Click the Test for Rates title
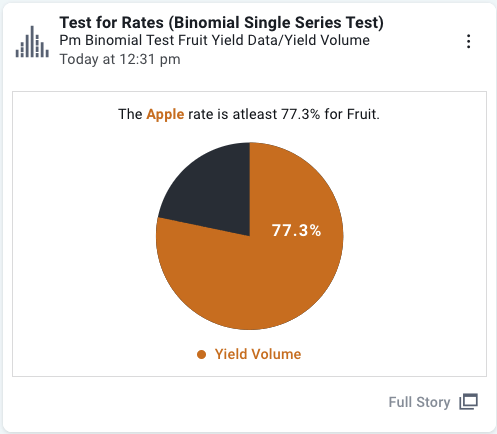The height and width of the screenshot is (434, 497). click(x=221, y=23)
